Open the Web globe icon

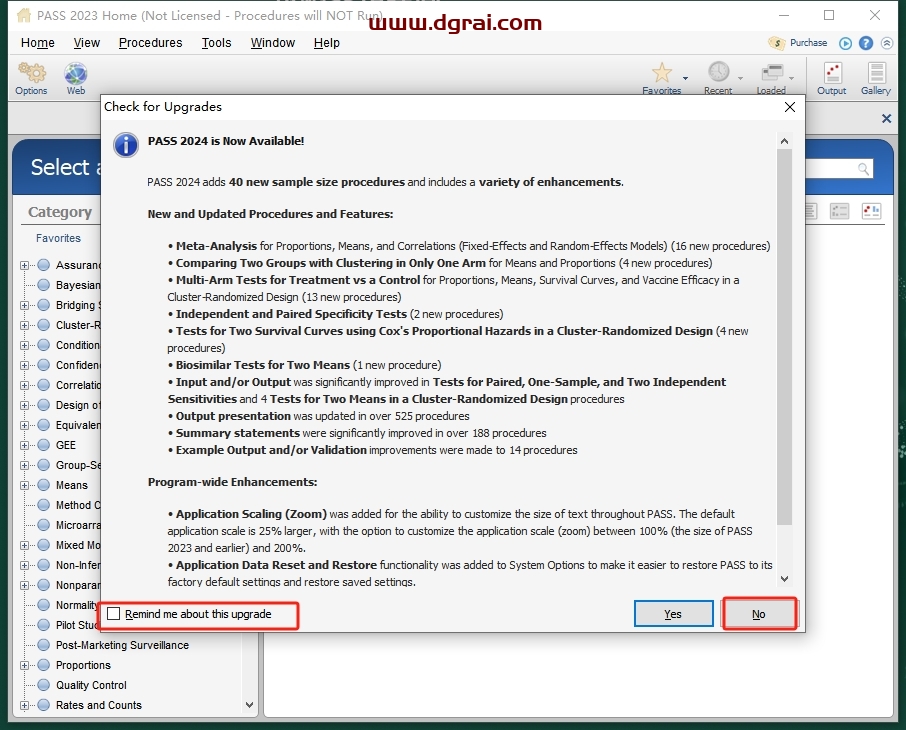pyautogui.click(x=76, y=73)
